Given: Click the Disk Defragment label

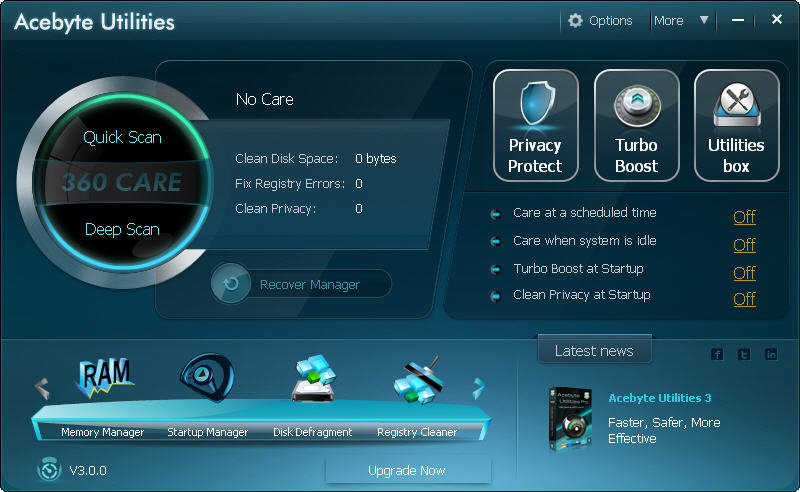Looking at the screenshot, I should pyautogui.click(x=313, y=432).
